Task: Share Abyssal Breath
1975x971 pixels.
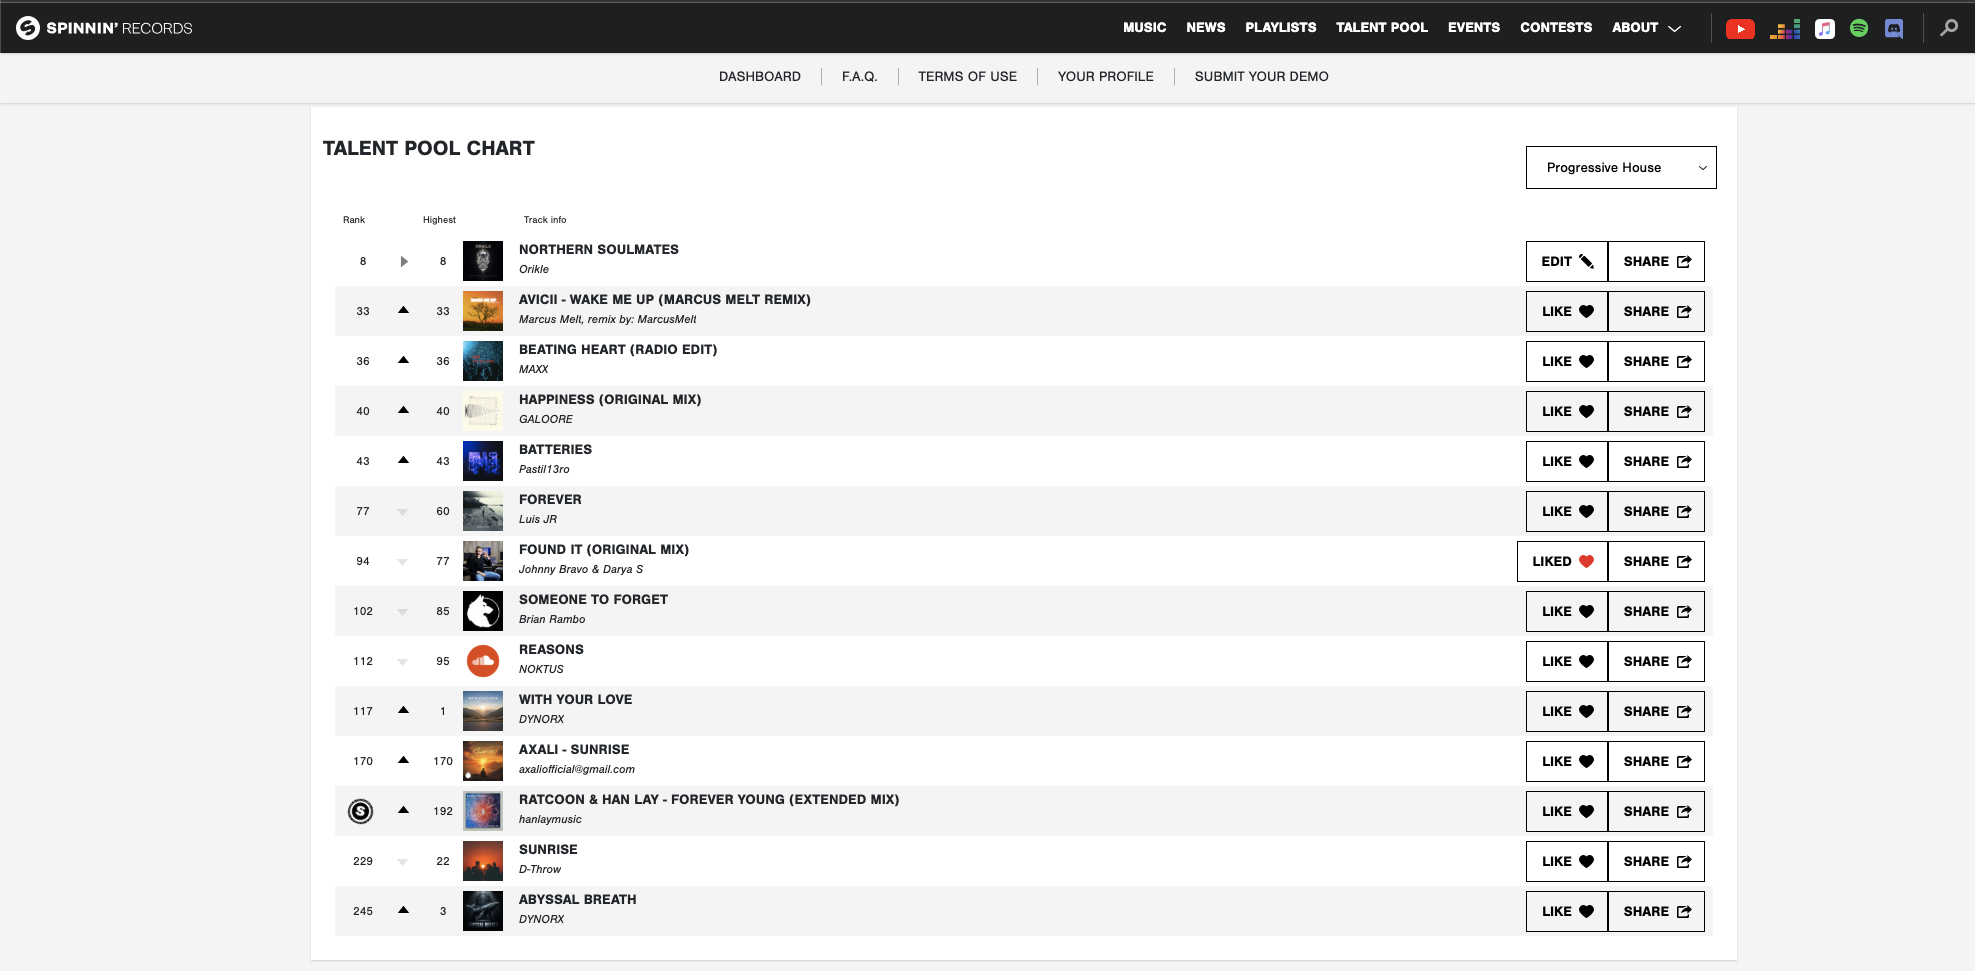Action: tap(1656, 911)
